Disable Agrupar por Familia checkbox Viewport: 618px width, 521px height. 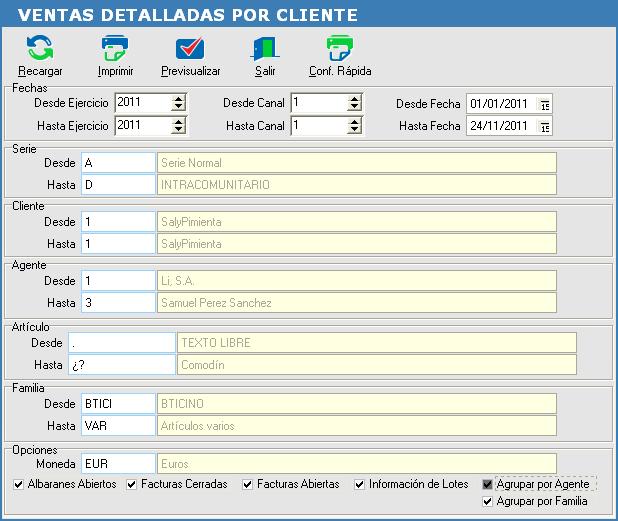[x=488, y=501]
